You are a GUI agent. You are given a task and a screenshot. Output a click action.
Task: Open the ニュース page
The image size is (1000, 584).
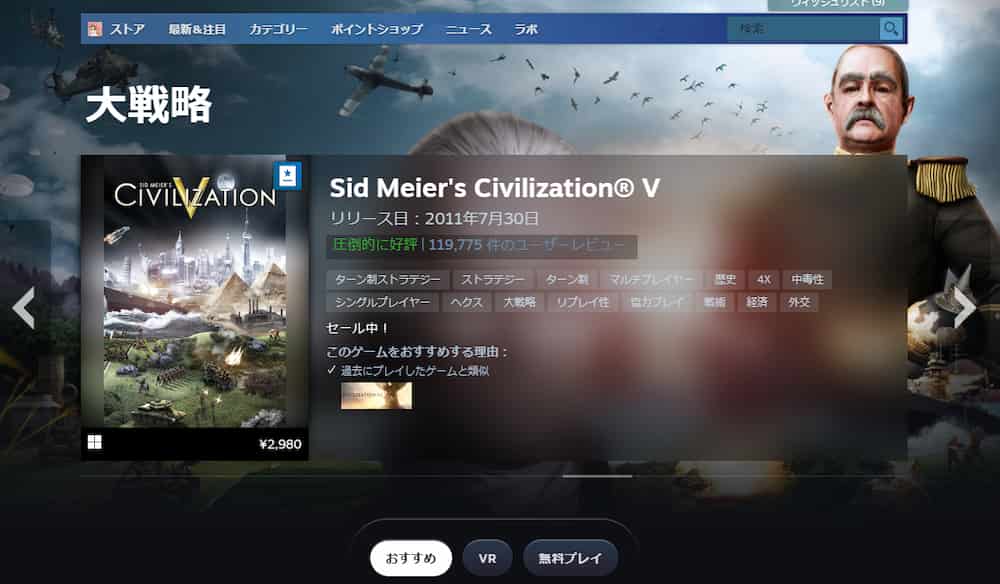pyautogui.click(x=469, y=29)
